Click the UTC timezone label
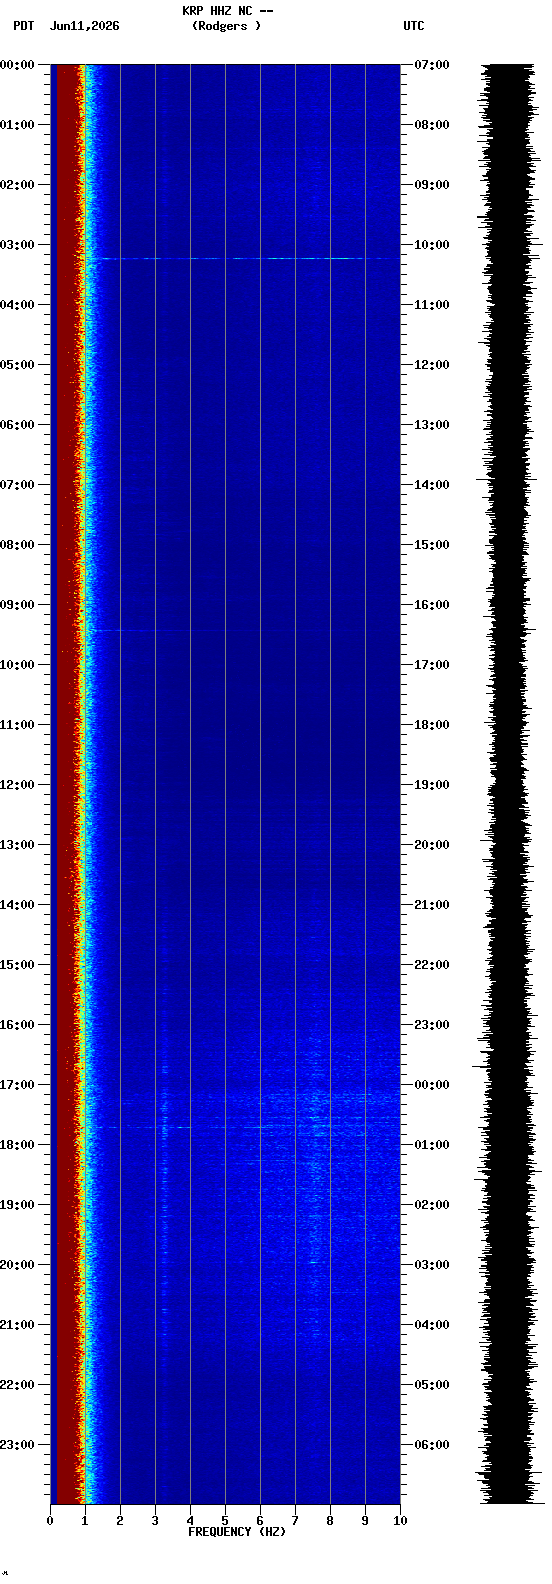Image resolution: width=552 pixels, height=1584 pixels. coord(414,26)
